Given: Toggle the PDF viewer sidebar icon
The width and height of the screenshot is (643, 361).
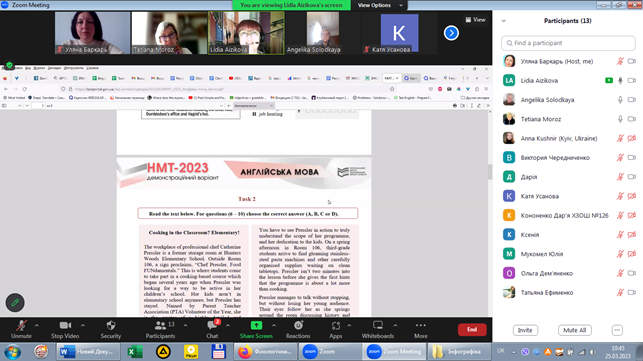Looking at the screenshot, I should [x=4, y=105].
